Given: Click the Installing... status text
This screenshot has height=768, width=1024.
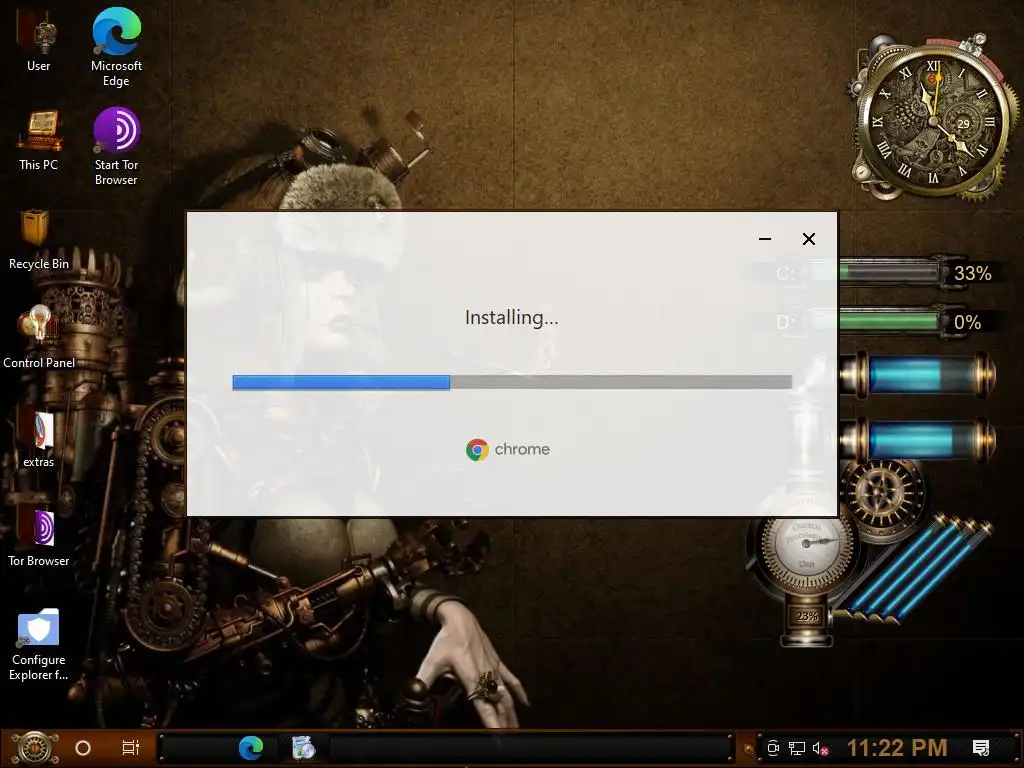Looking at the screenshot, I should pyautogui.click(x=511, y=318).
